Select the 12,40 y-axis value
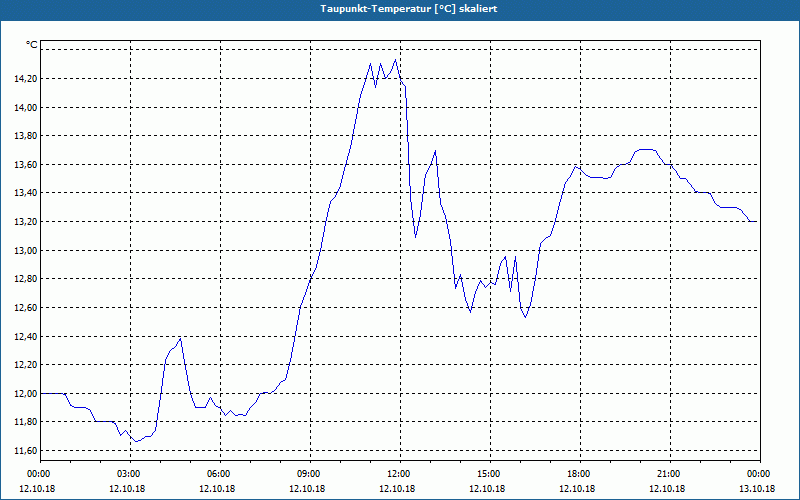The height and width of the screenshot is (500, 800). [26, 337]
